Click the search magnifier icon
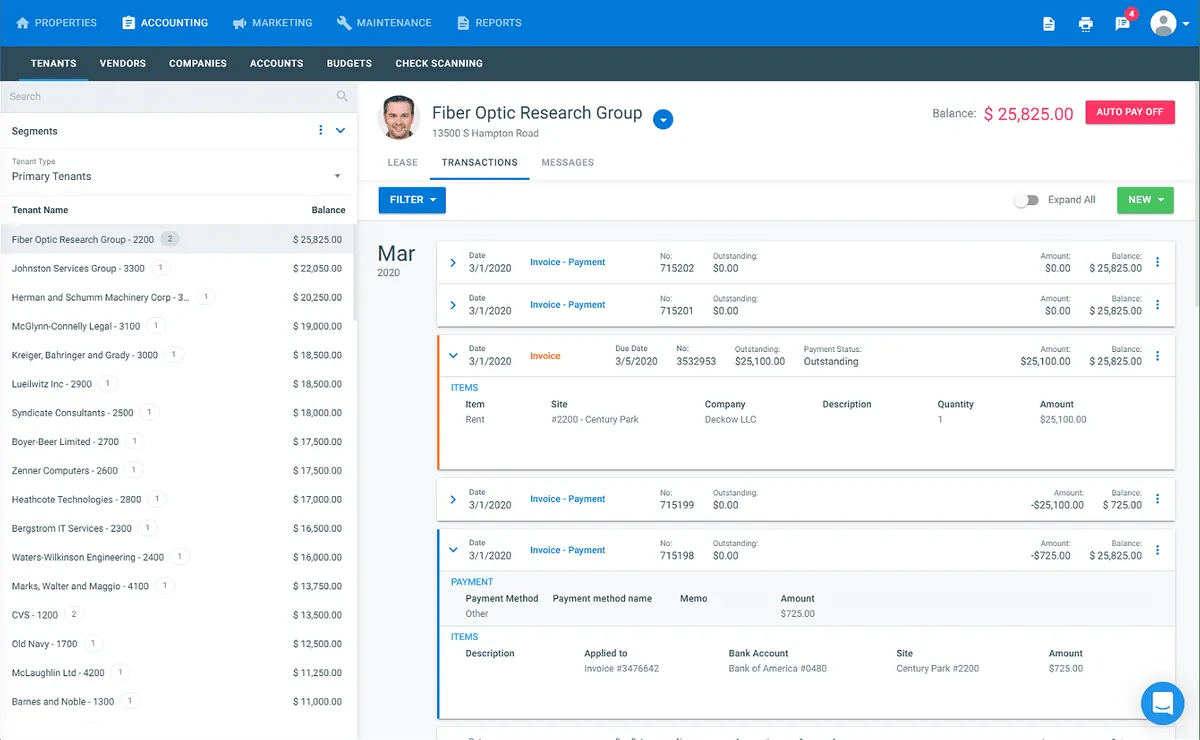 point(342,97)
